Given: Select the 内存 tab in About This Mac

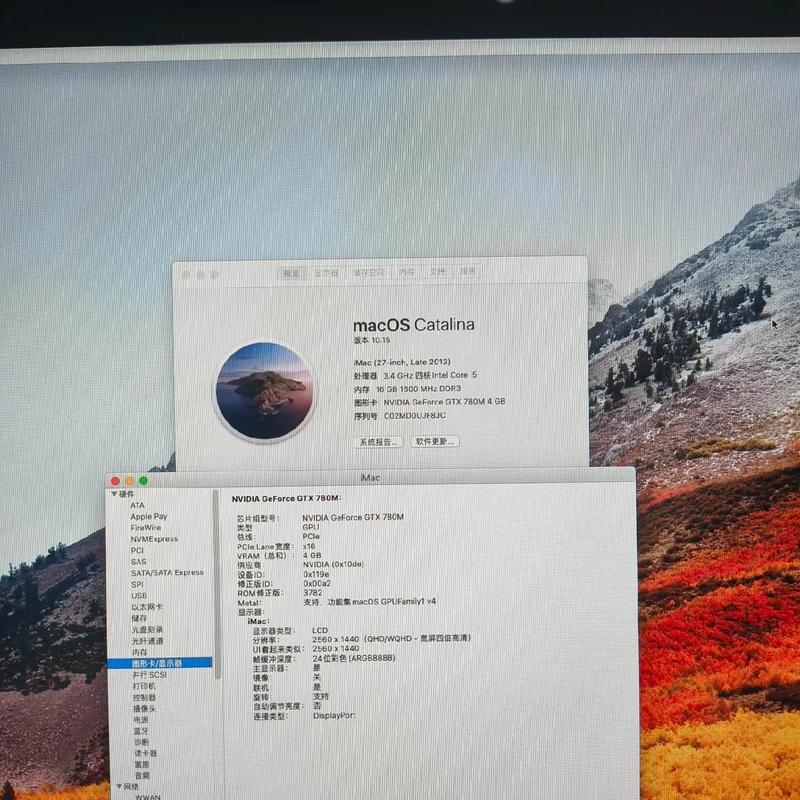Looking at the screenshot, I should click(x=407, y=272).
